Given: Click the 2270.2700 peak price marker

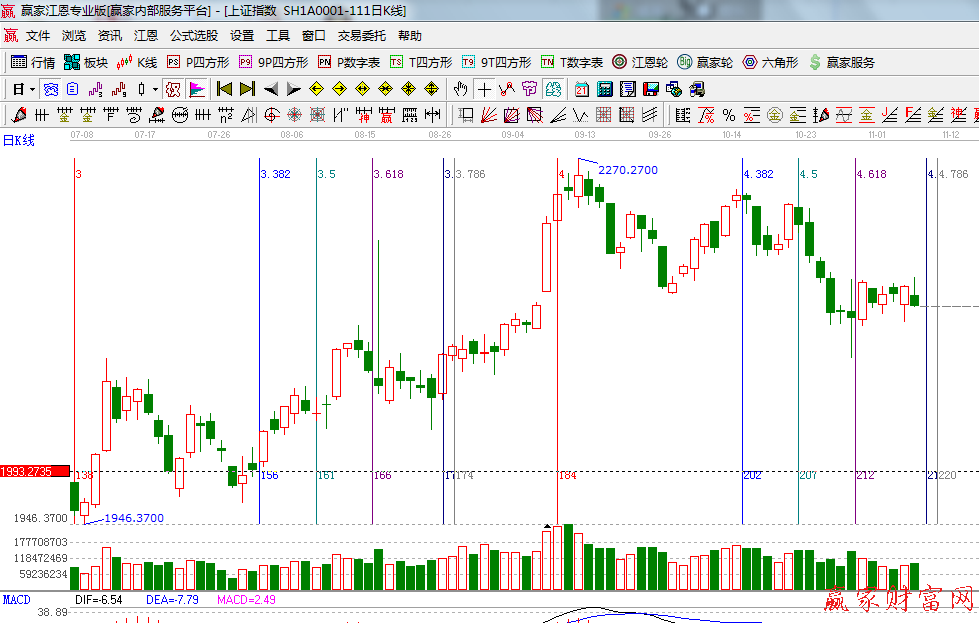Looking at the screenshot, I should click(628, 170).
